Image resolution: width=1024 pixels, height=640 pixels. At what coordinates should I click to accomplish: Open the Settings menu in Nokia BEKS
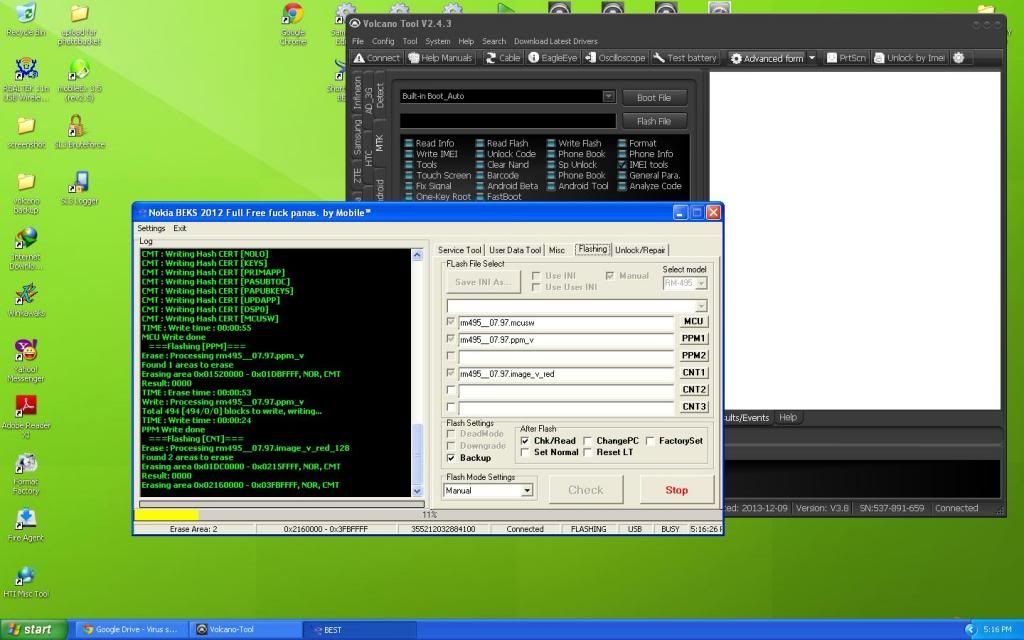pyautogui.click(x=151, y=229)
